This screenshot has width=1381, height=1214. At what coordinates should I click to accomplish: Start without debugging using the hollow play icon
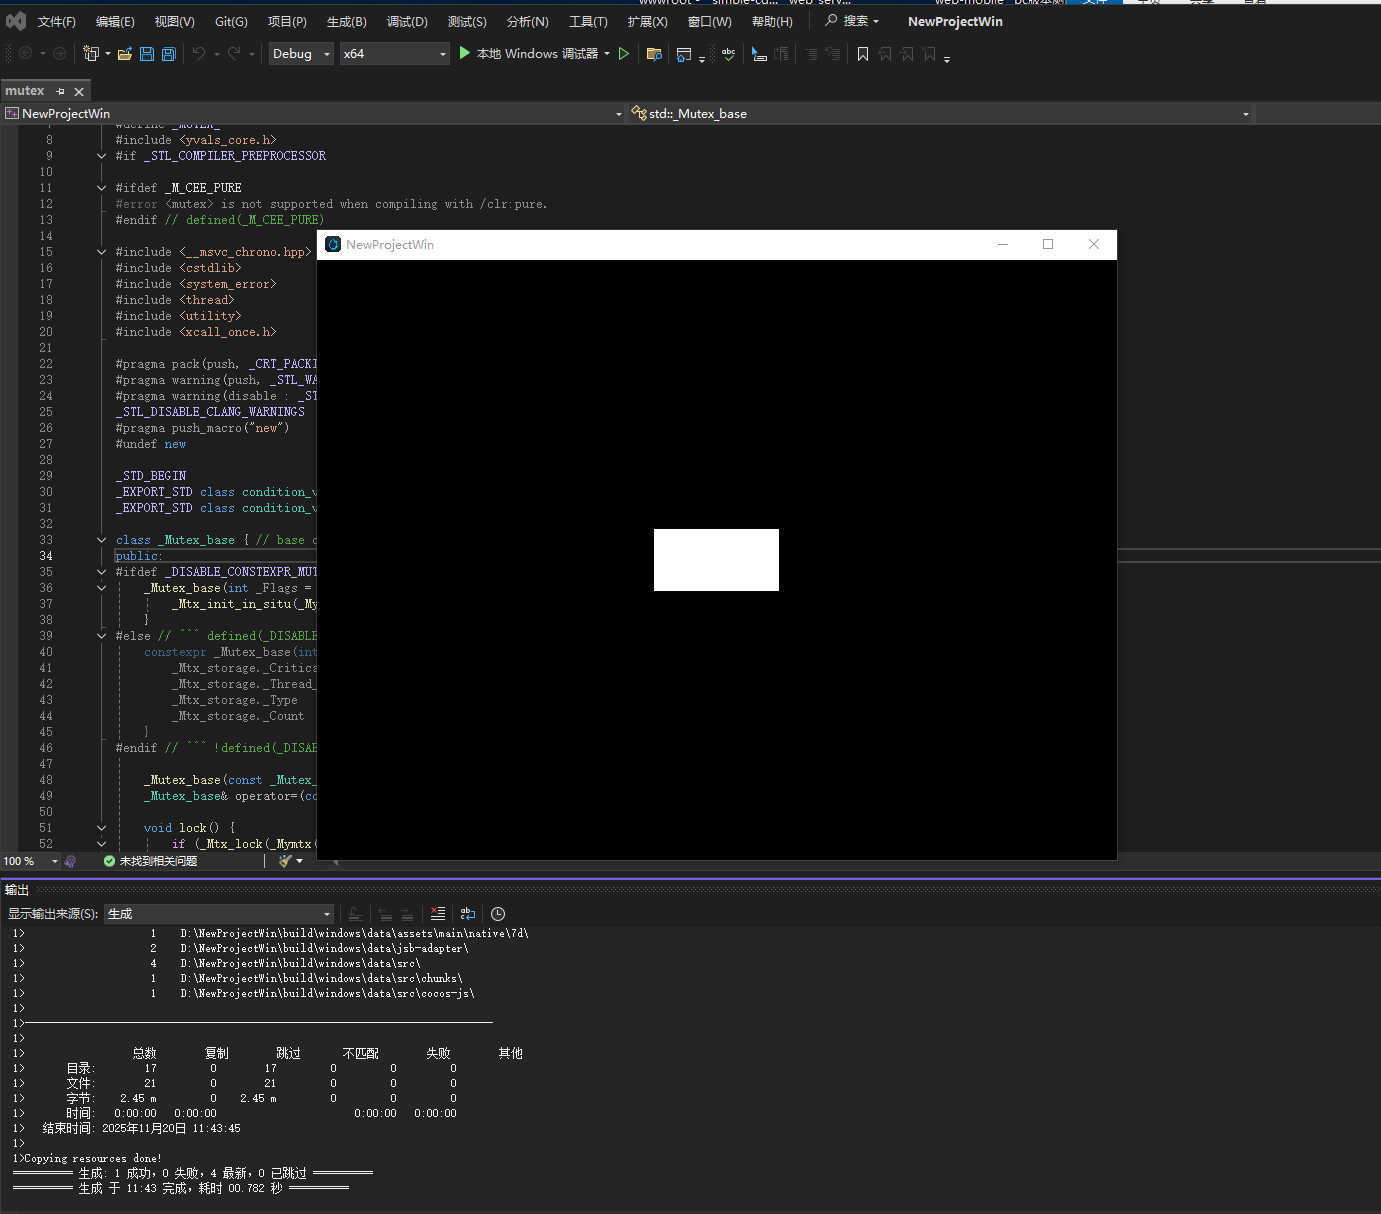click(x=624, y=54)
